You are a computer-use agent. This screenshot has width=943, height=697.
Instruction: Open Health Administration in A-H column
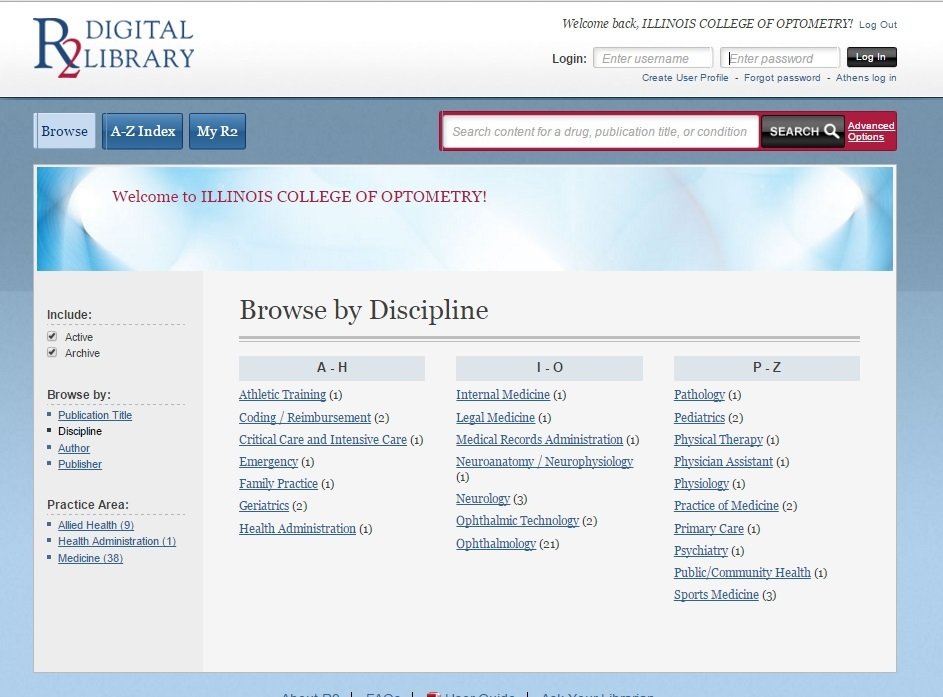(298, 529)
